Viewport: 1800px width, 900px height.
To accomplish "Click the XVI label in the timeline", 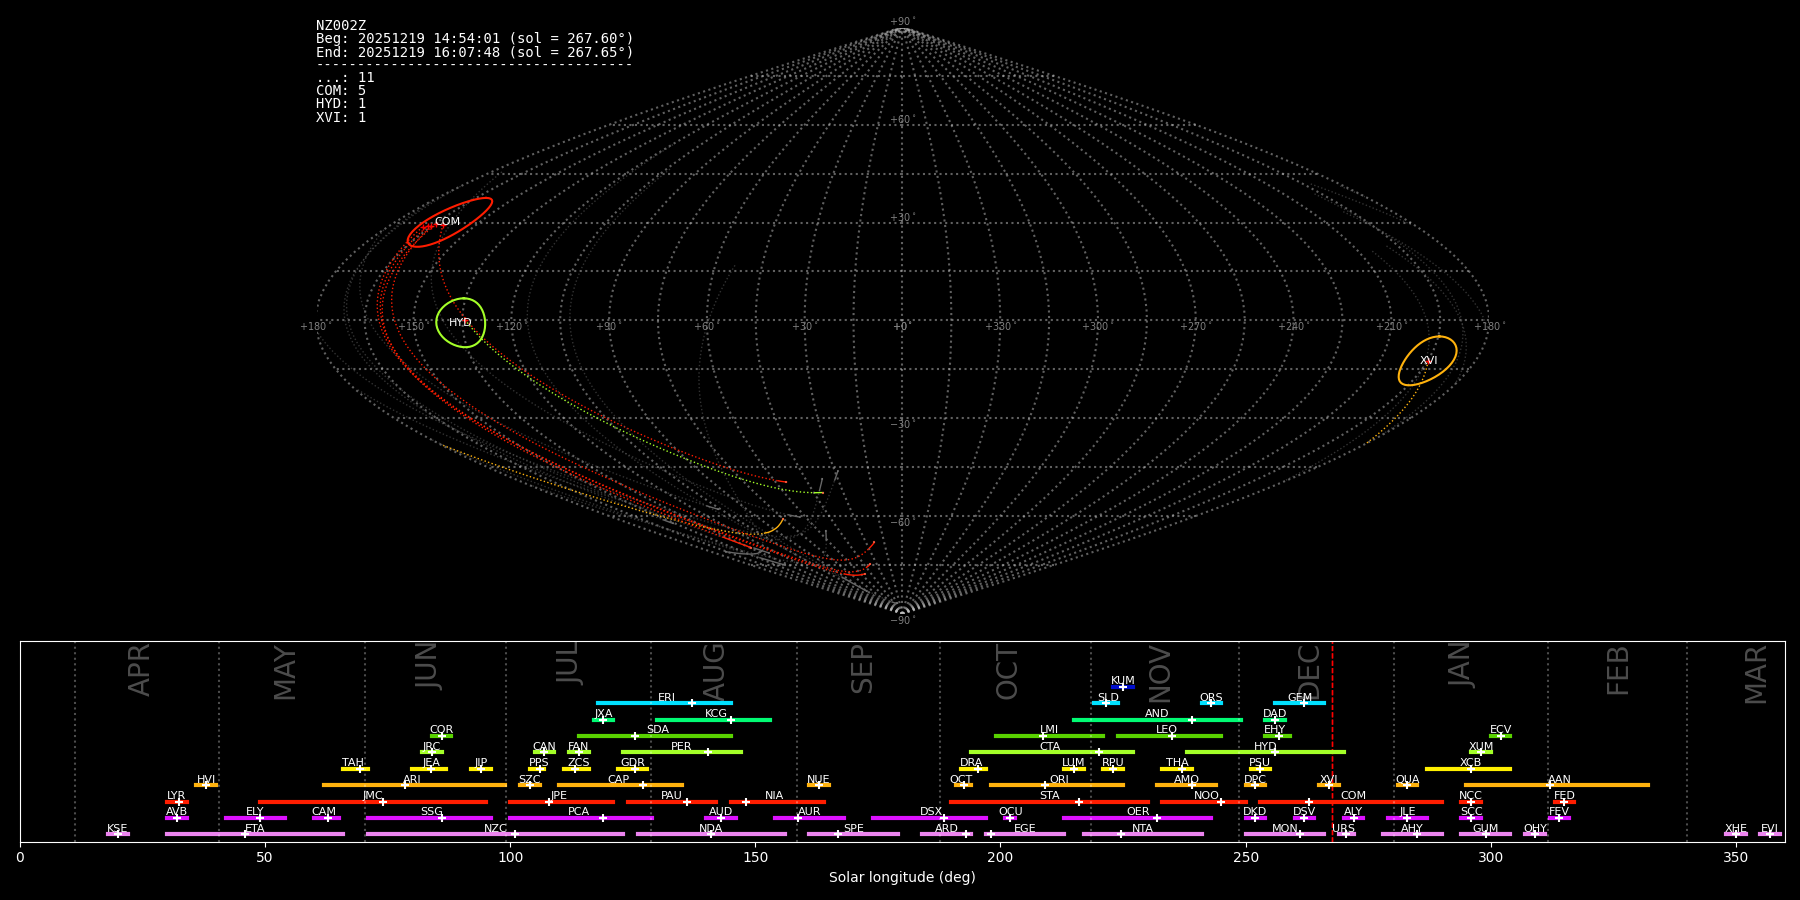I will point(1329,779).
